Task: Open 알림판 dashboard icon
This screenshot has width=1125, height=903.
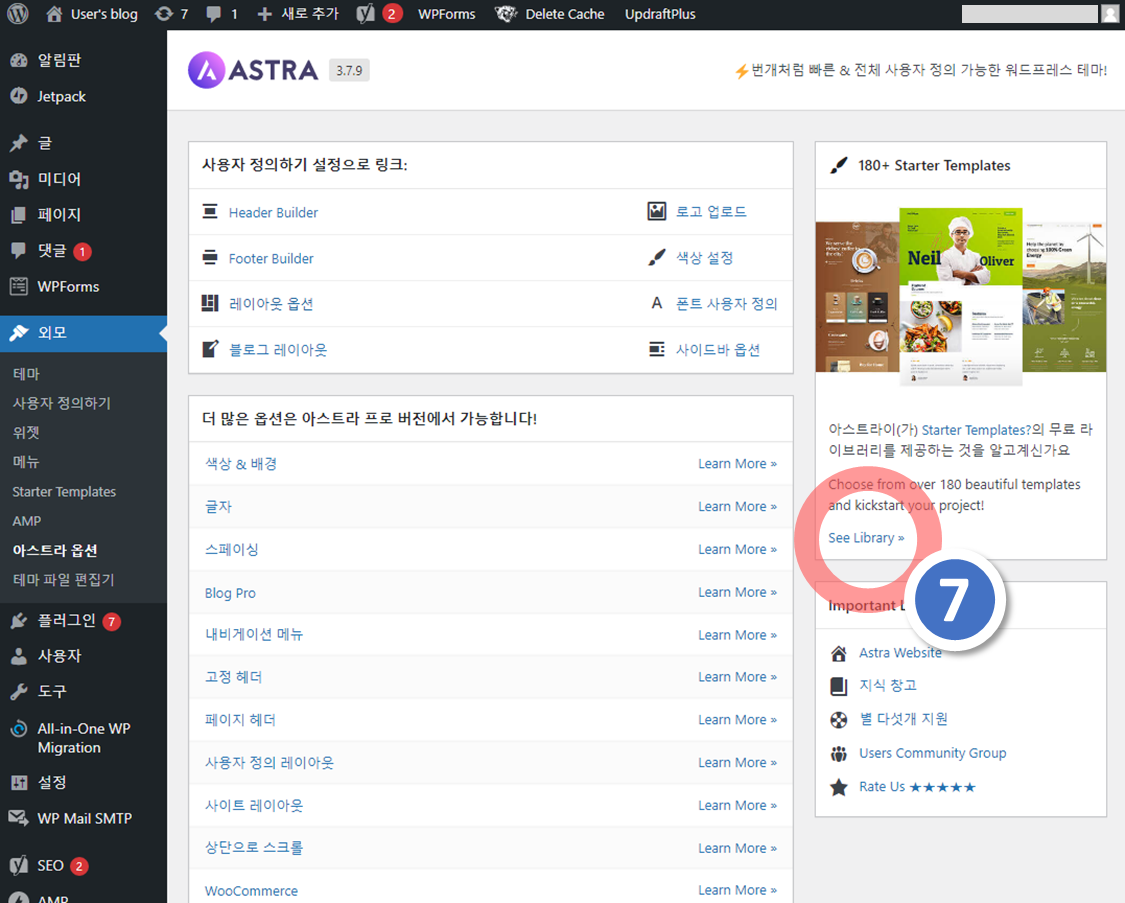Action: tap(19, 60)
